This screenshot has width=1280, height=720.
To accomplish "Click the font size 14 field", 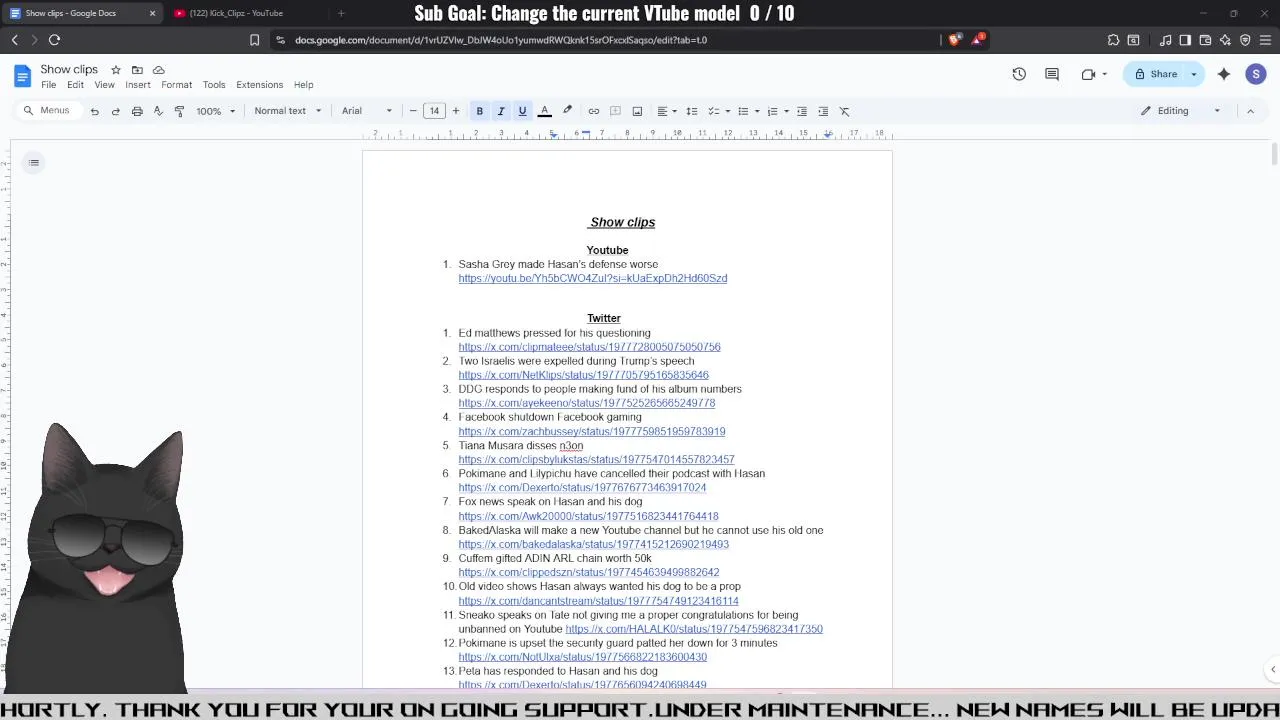I will 434,111.
